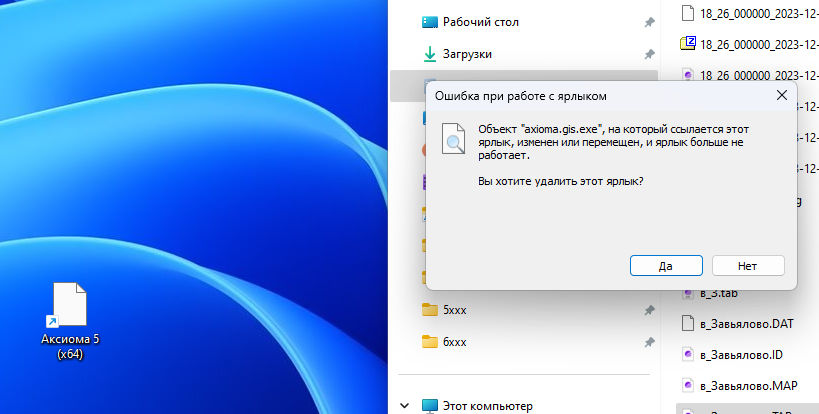Click the Загрузки download arrow icon

(x=429, y=54)
